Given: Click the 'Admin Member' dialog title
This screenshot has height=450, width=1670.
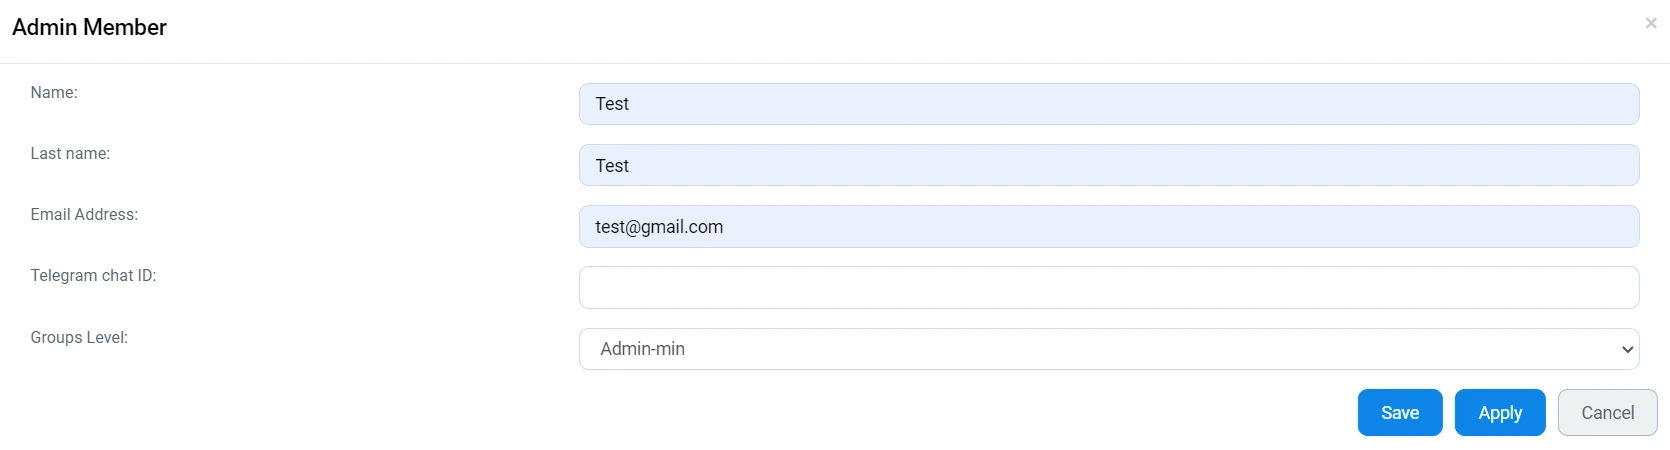Looking at the screenshot, I should pos(89,27).
